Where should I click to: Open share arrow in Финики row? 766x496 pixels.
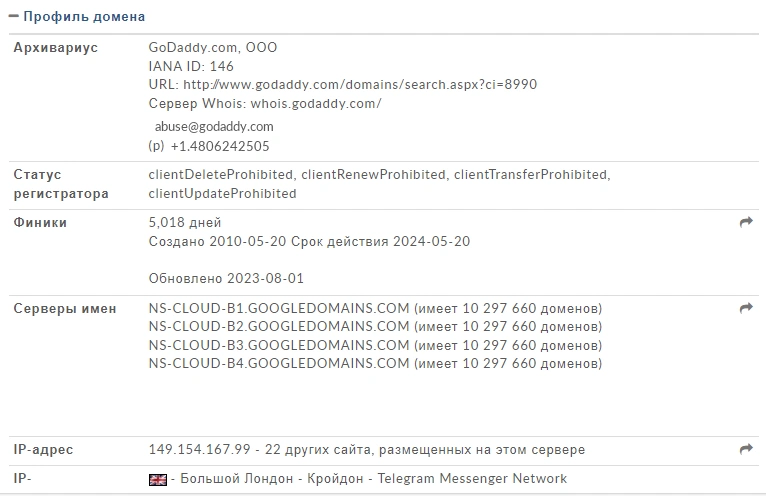(746, 222)
